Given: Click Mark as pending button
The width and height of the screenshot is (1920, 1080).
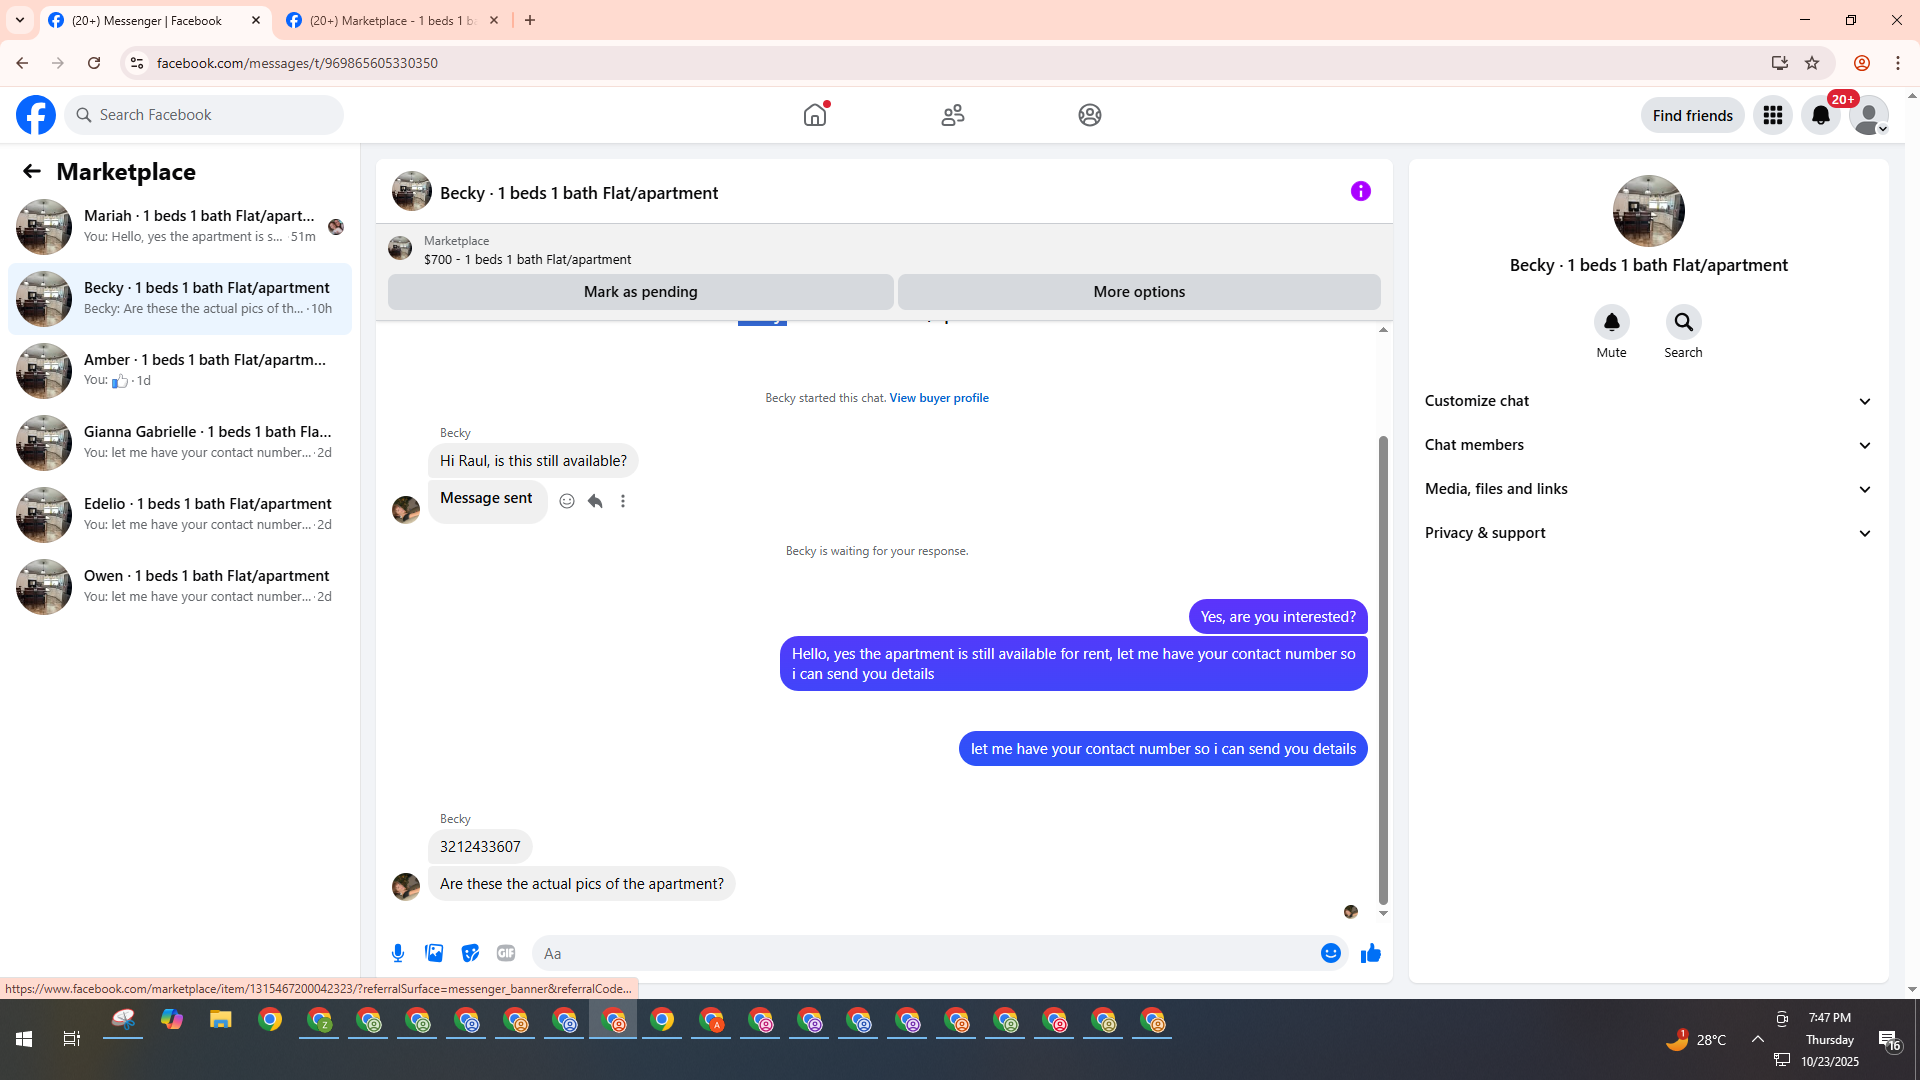Looking at the screenshot, I should (x=640, y=292).
